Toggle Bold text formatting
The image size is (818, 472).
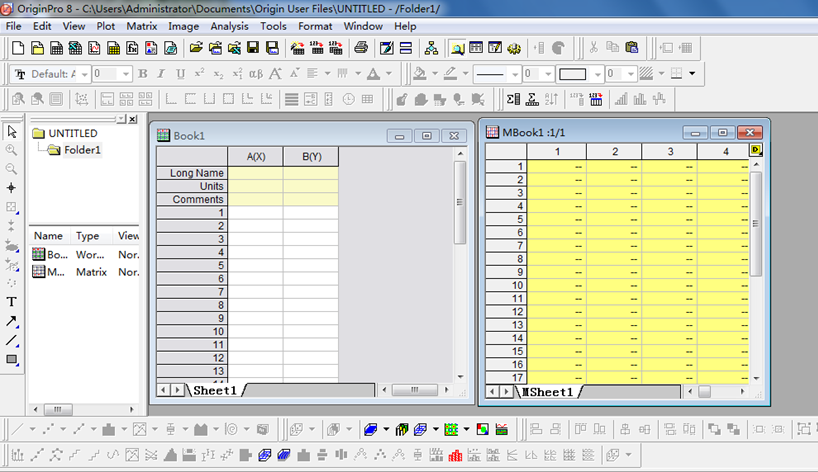pyautogui.click(x=143, y=74)
